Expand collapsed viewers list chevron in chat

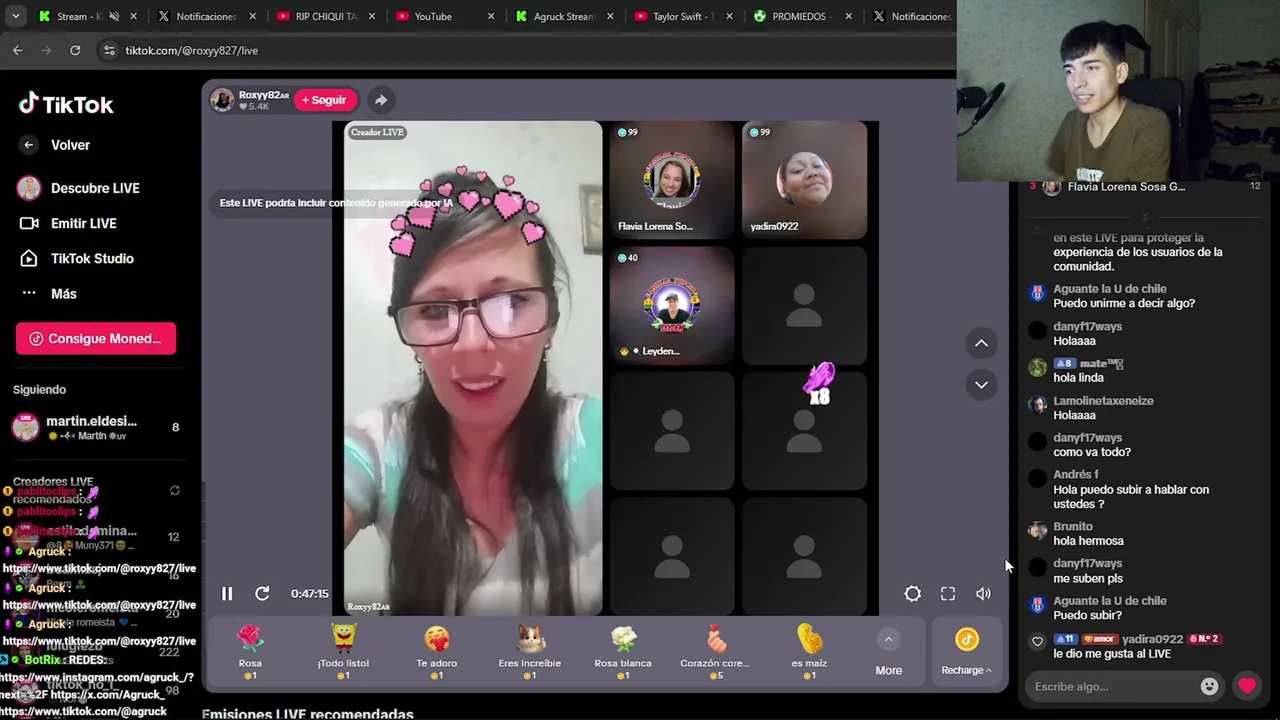click(x=1145, y=216)
